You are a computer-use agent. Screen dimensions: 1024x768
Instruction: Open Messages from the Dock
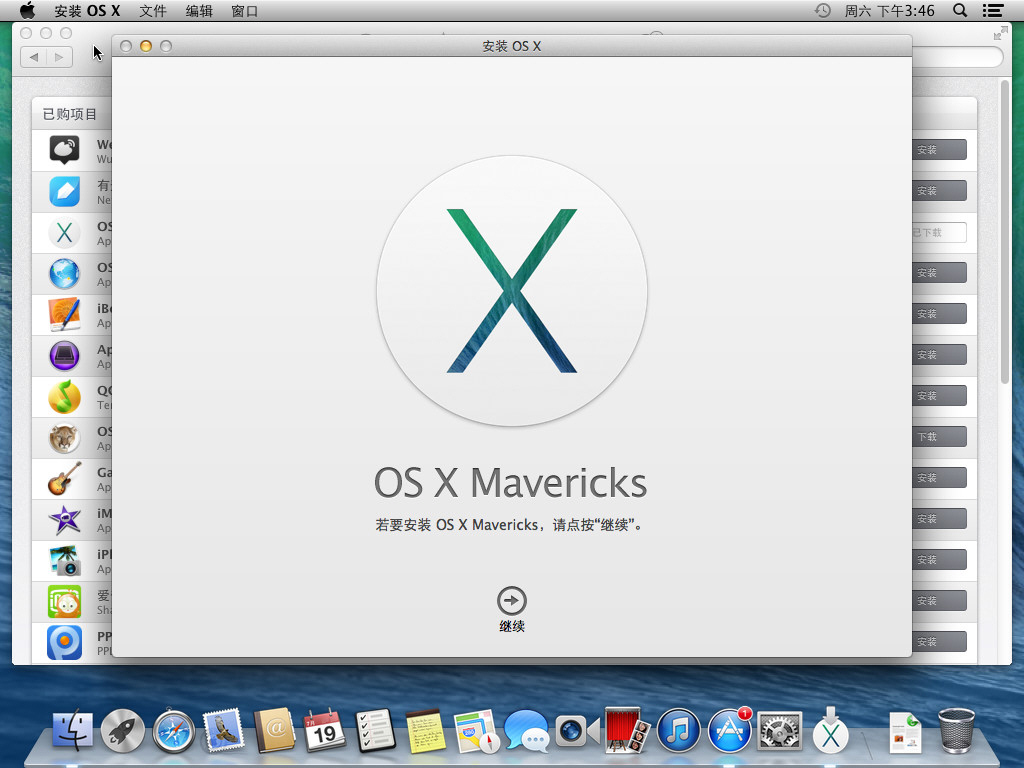pos(526,730)
